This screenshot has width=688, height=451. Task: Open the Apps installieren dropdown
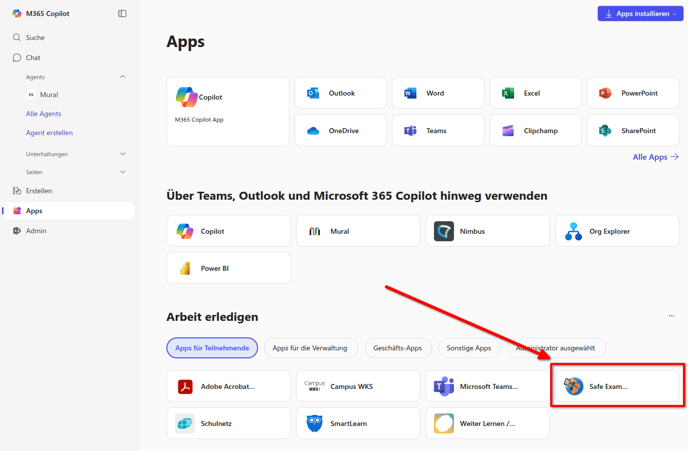tap(640, 14)
